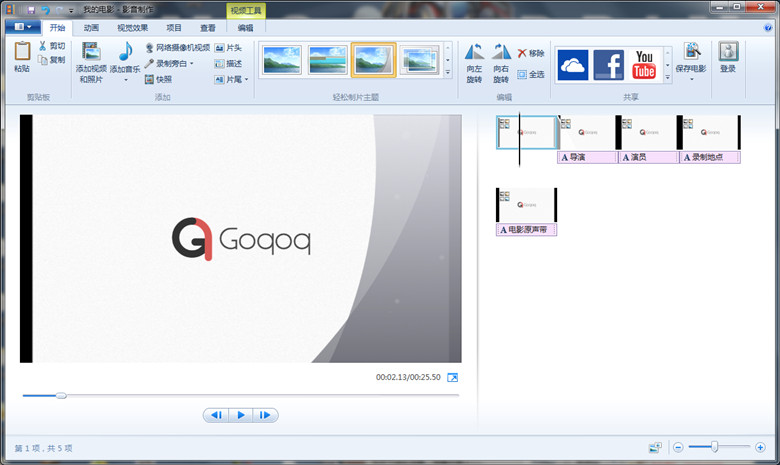The width and height of the screenshot is (780, 465).
Task: Click the Snapshot (快照) icon
Action: [x=149, y=79]
